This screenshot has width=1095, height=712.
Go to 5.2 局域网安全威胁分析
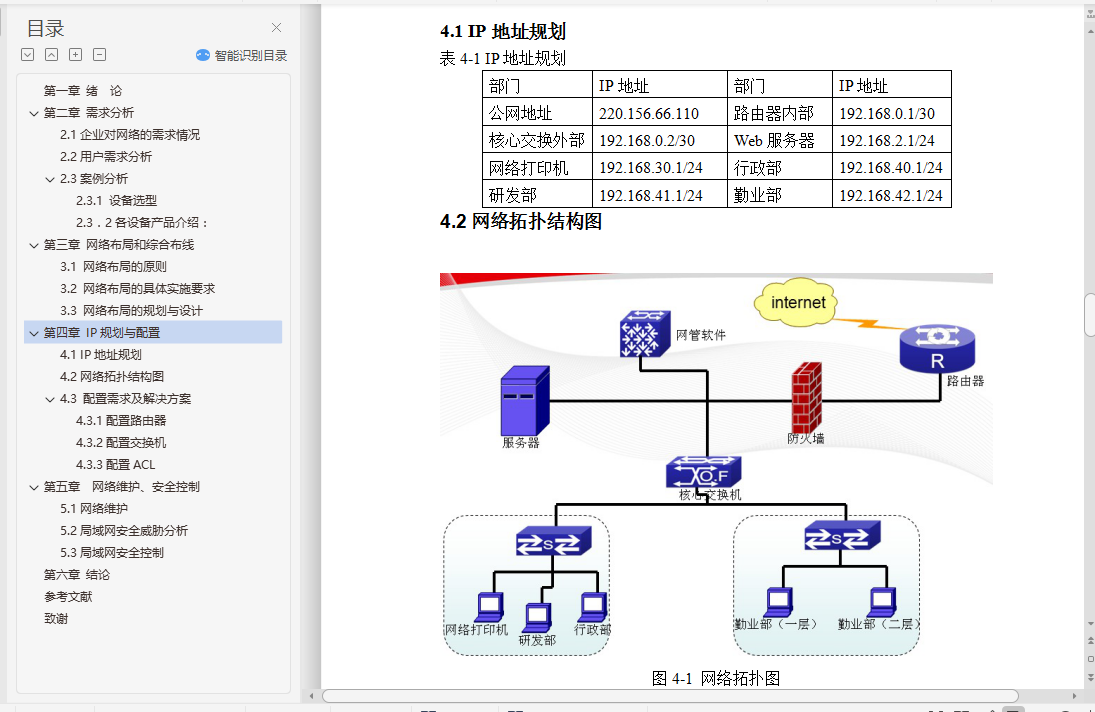124,531
